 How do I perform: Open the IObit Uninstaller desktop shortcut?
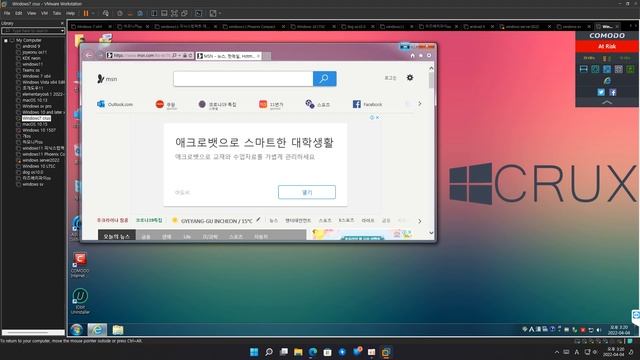coord(80,301)
